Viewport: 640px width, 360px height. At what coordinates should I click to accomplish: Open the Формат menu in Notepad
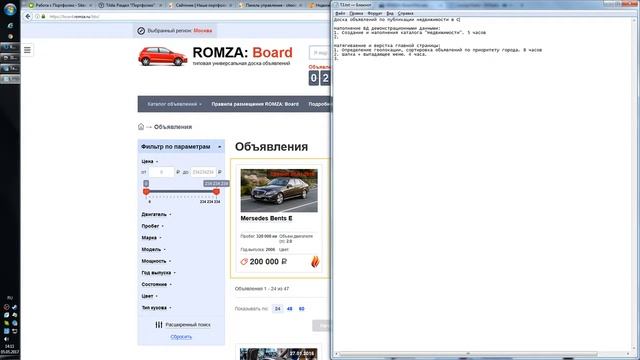(375, 13)
